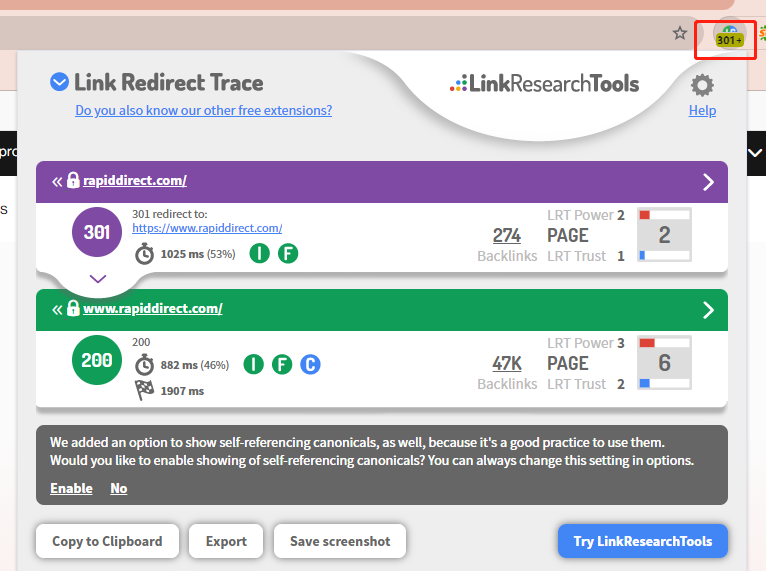Screen dimensions: 766x571
Task: Click the double-arrow icon before rapiddirect.com/
Action: (x=57, y=182)
